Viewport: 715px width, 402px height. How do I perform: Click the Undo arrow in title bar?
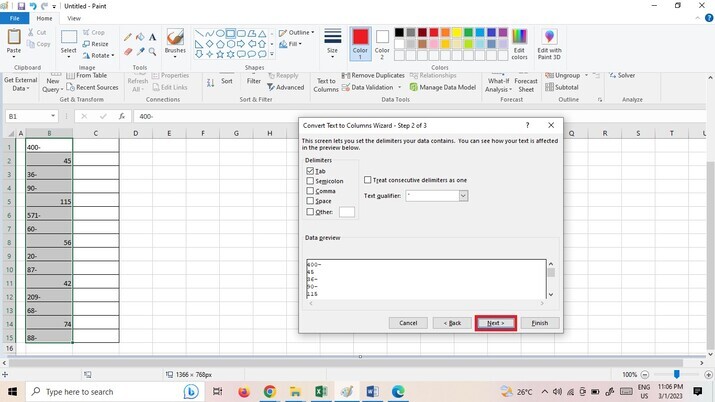[33, 6]
